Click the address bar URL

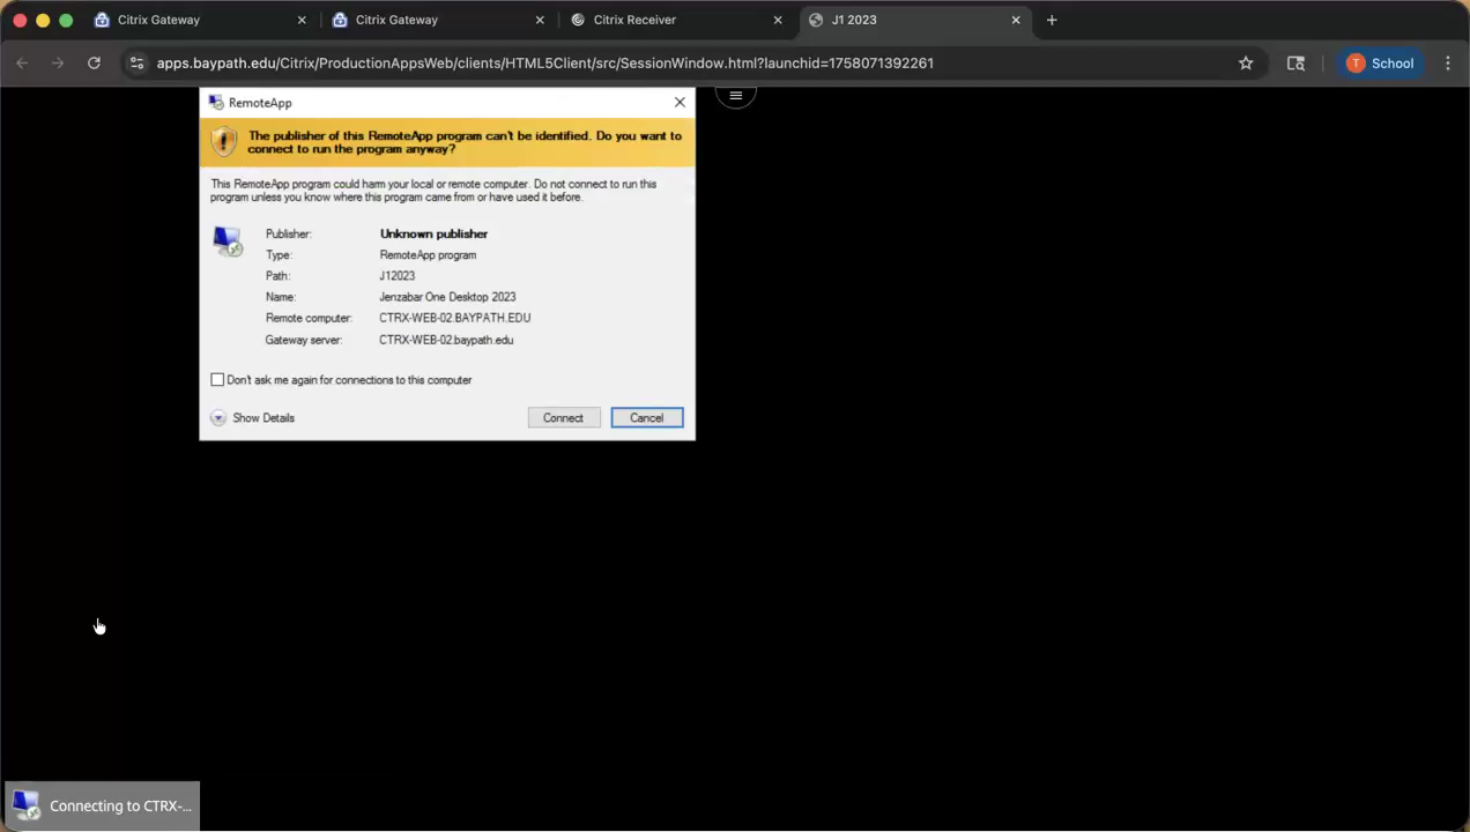545,63
